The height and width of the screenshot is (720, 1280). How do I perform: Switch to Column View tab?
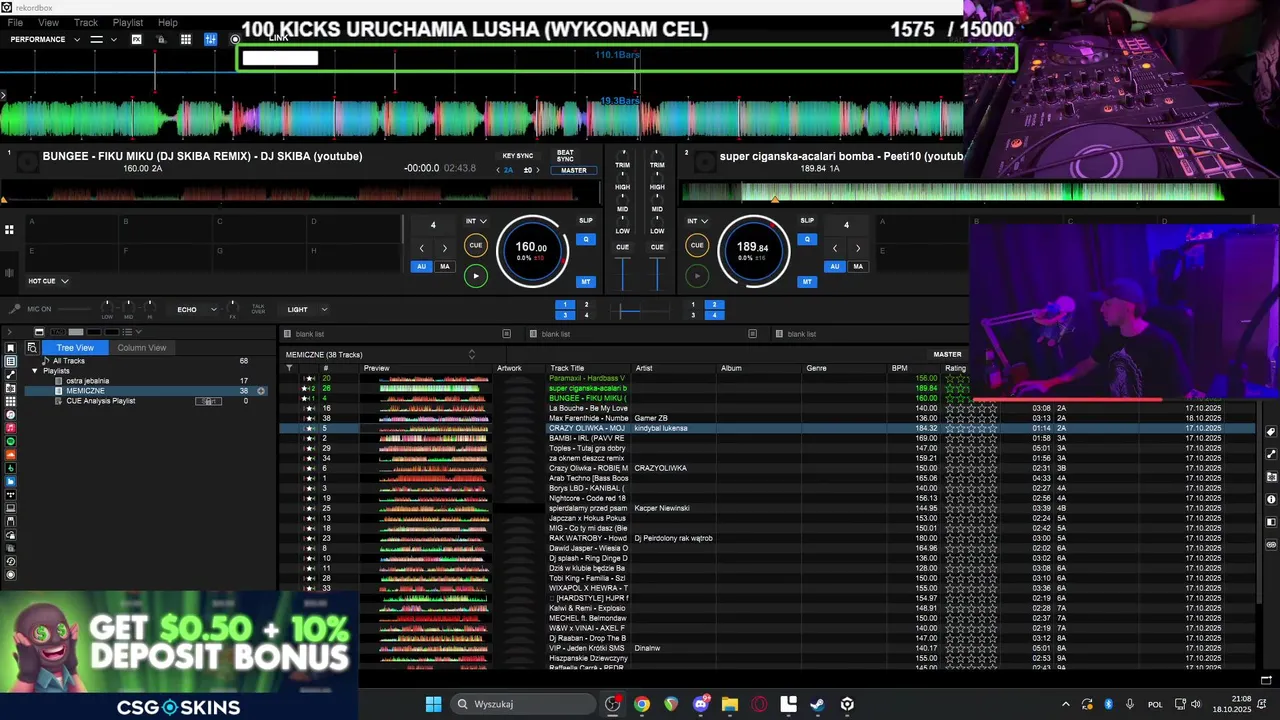coord(142,347)
